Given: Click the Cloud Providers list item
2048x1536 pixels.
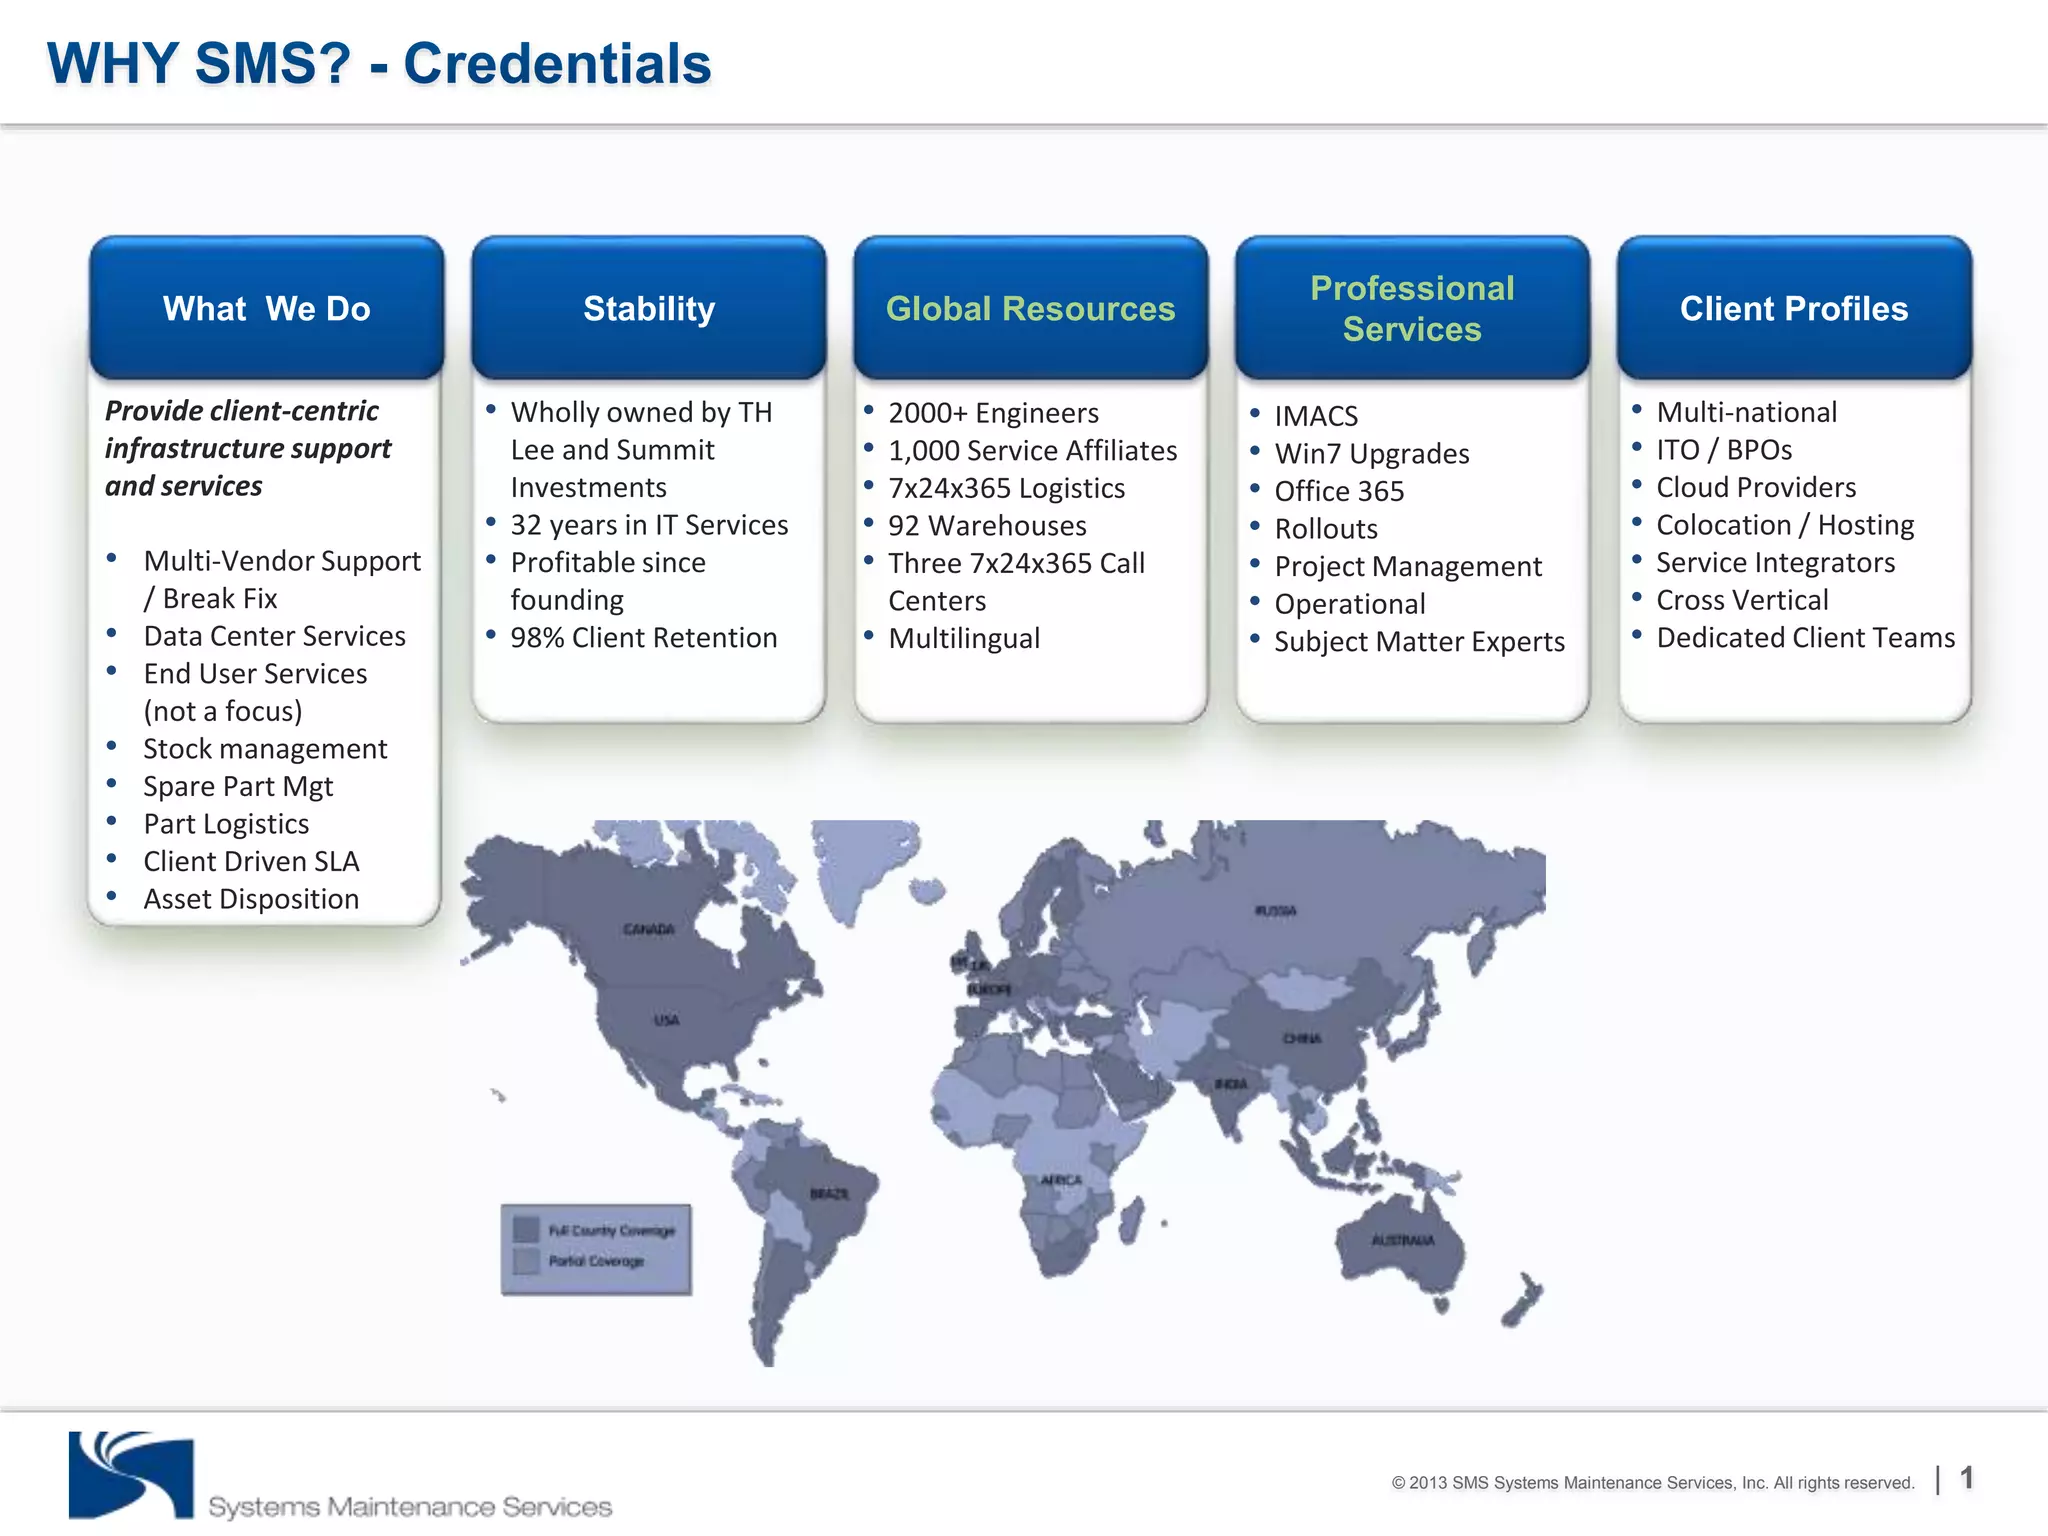Looking at the screenshot, I should pos(1756,488).
